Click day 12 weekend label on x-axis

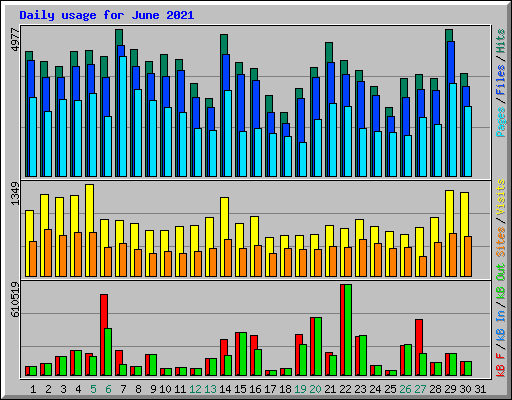click(195, 389)
